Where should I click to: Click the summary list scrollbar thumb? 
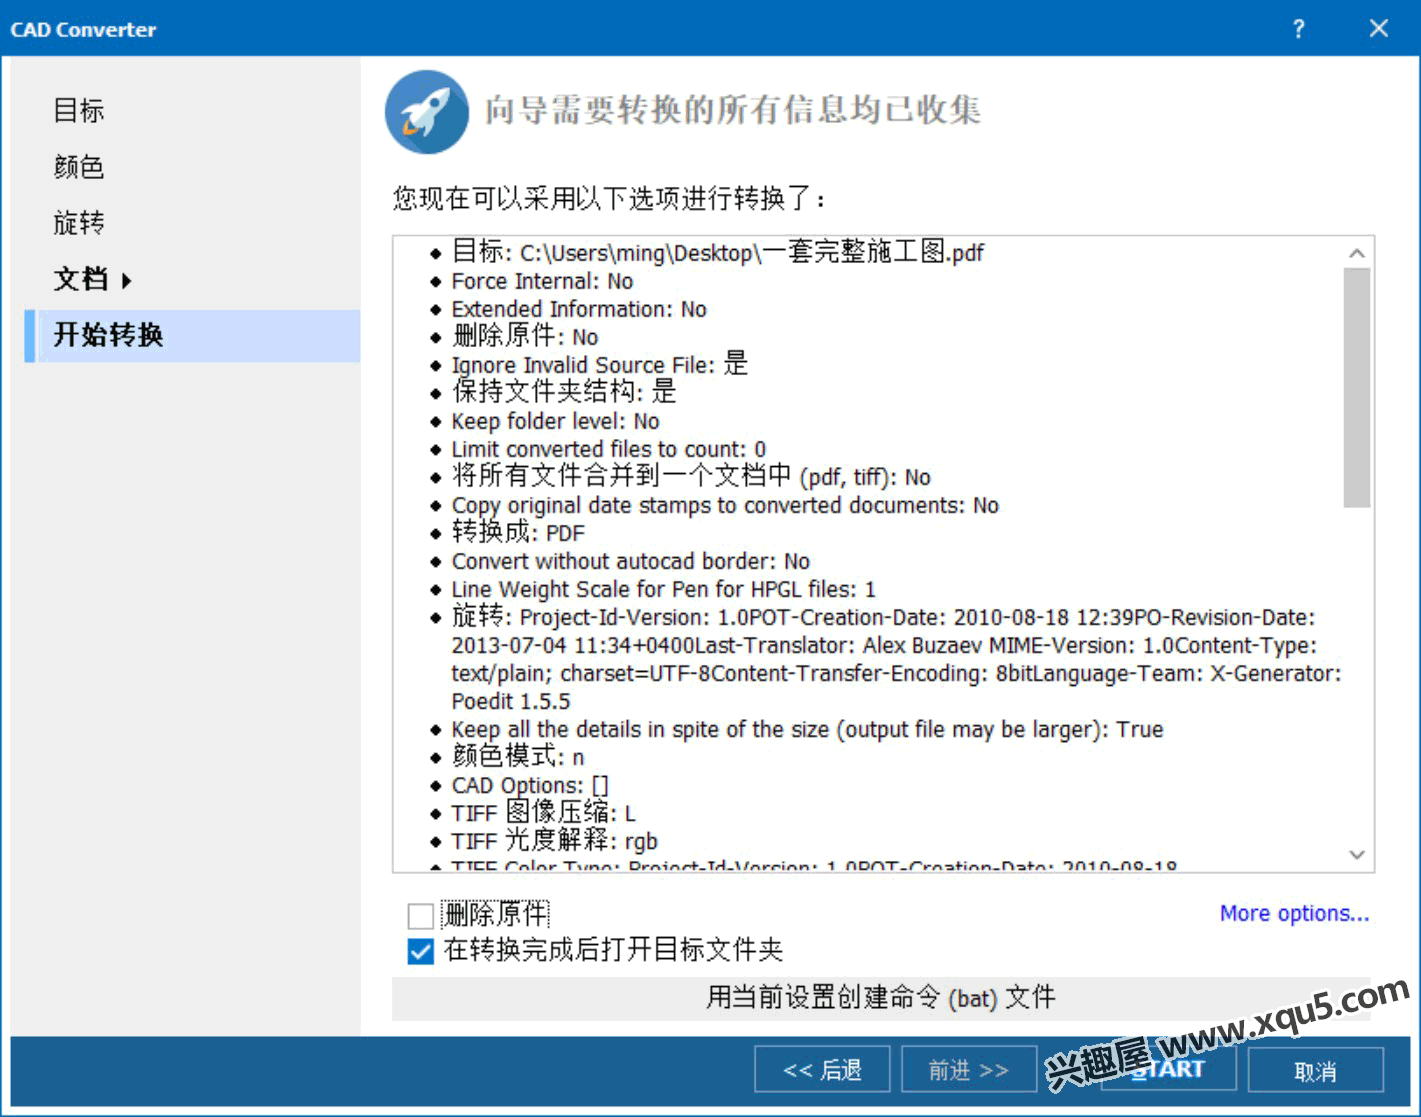click(1356, 388)
